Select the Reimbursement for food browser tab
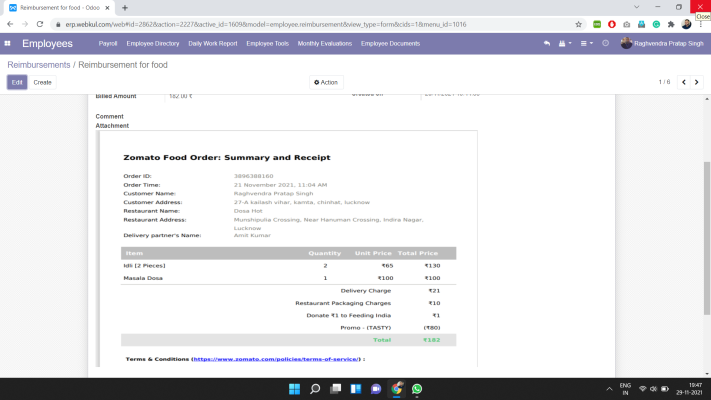 [x=59, y=8]
